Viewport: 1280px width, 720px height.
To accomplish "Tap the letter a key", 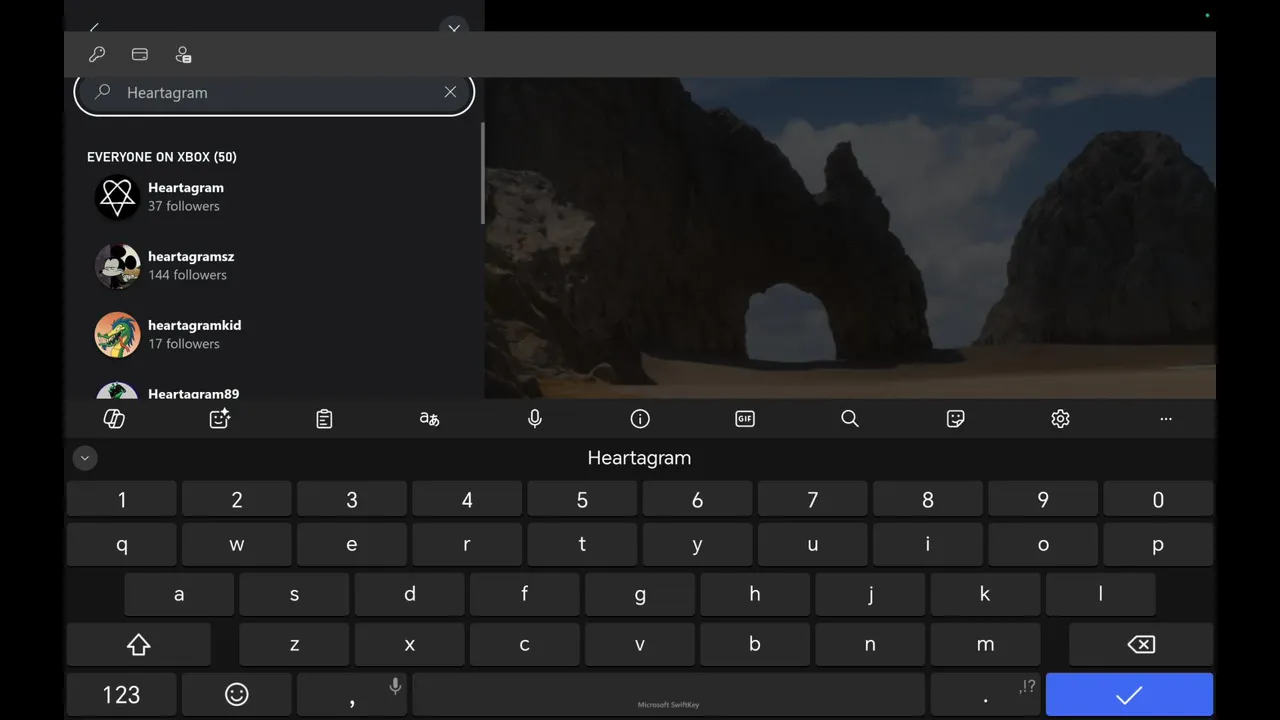I will point(179,595).
